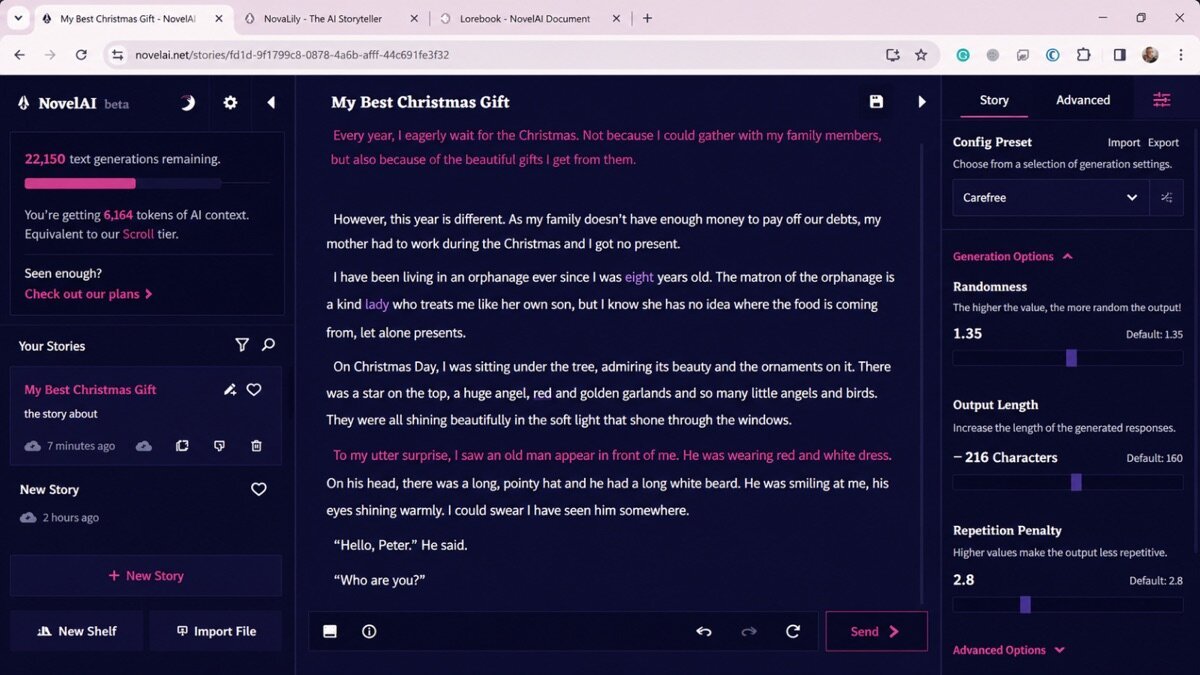This screenshot has width=1200, height=675.
Task: Open the image generation icon below editor
Action: (330, 631)
